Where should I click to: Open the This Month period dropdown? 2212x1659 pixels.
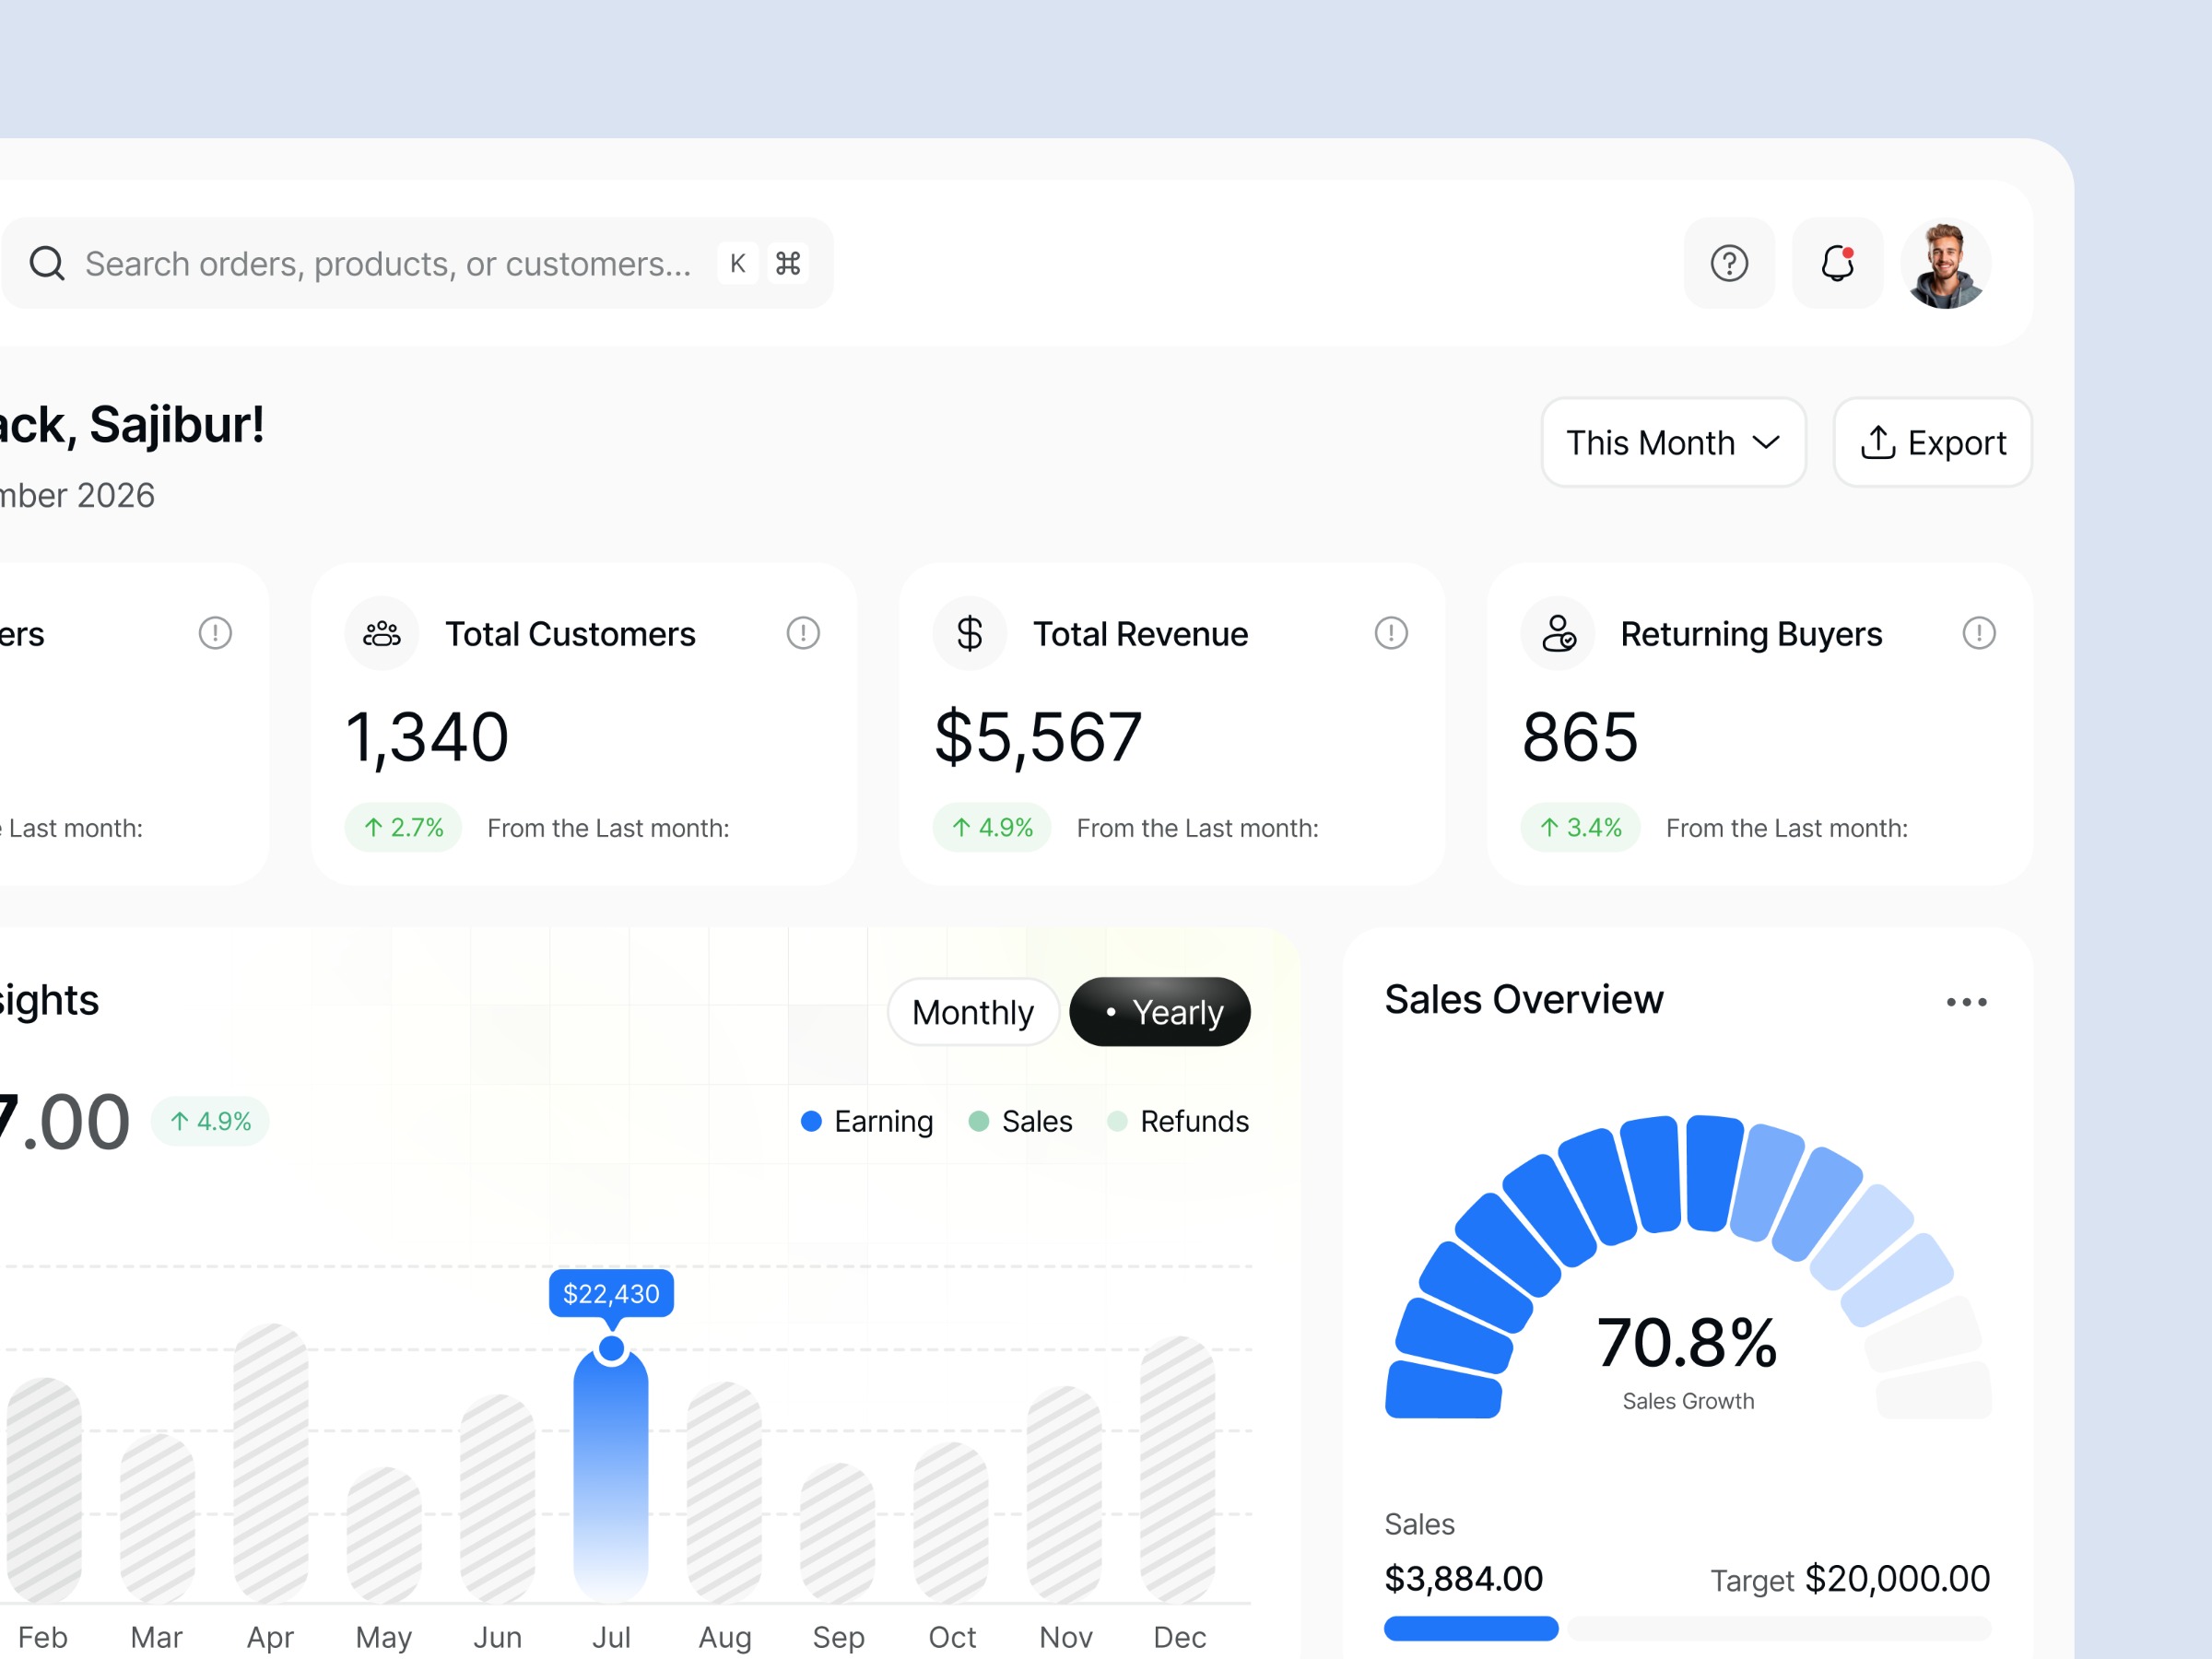click(1673, 442)
